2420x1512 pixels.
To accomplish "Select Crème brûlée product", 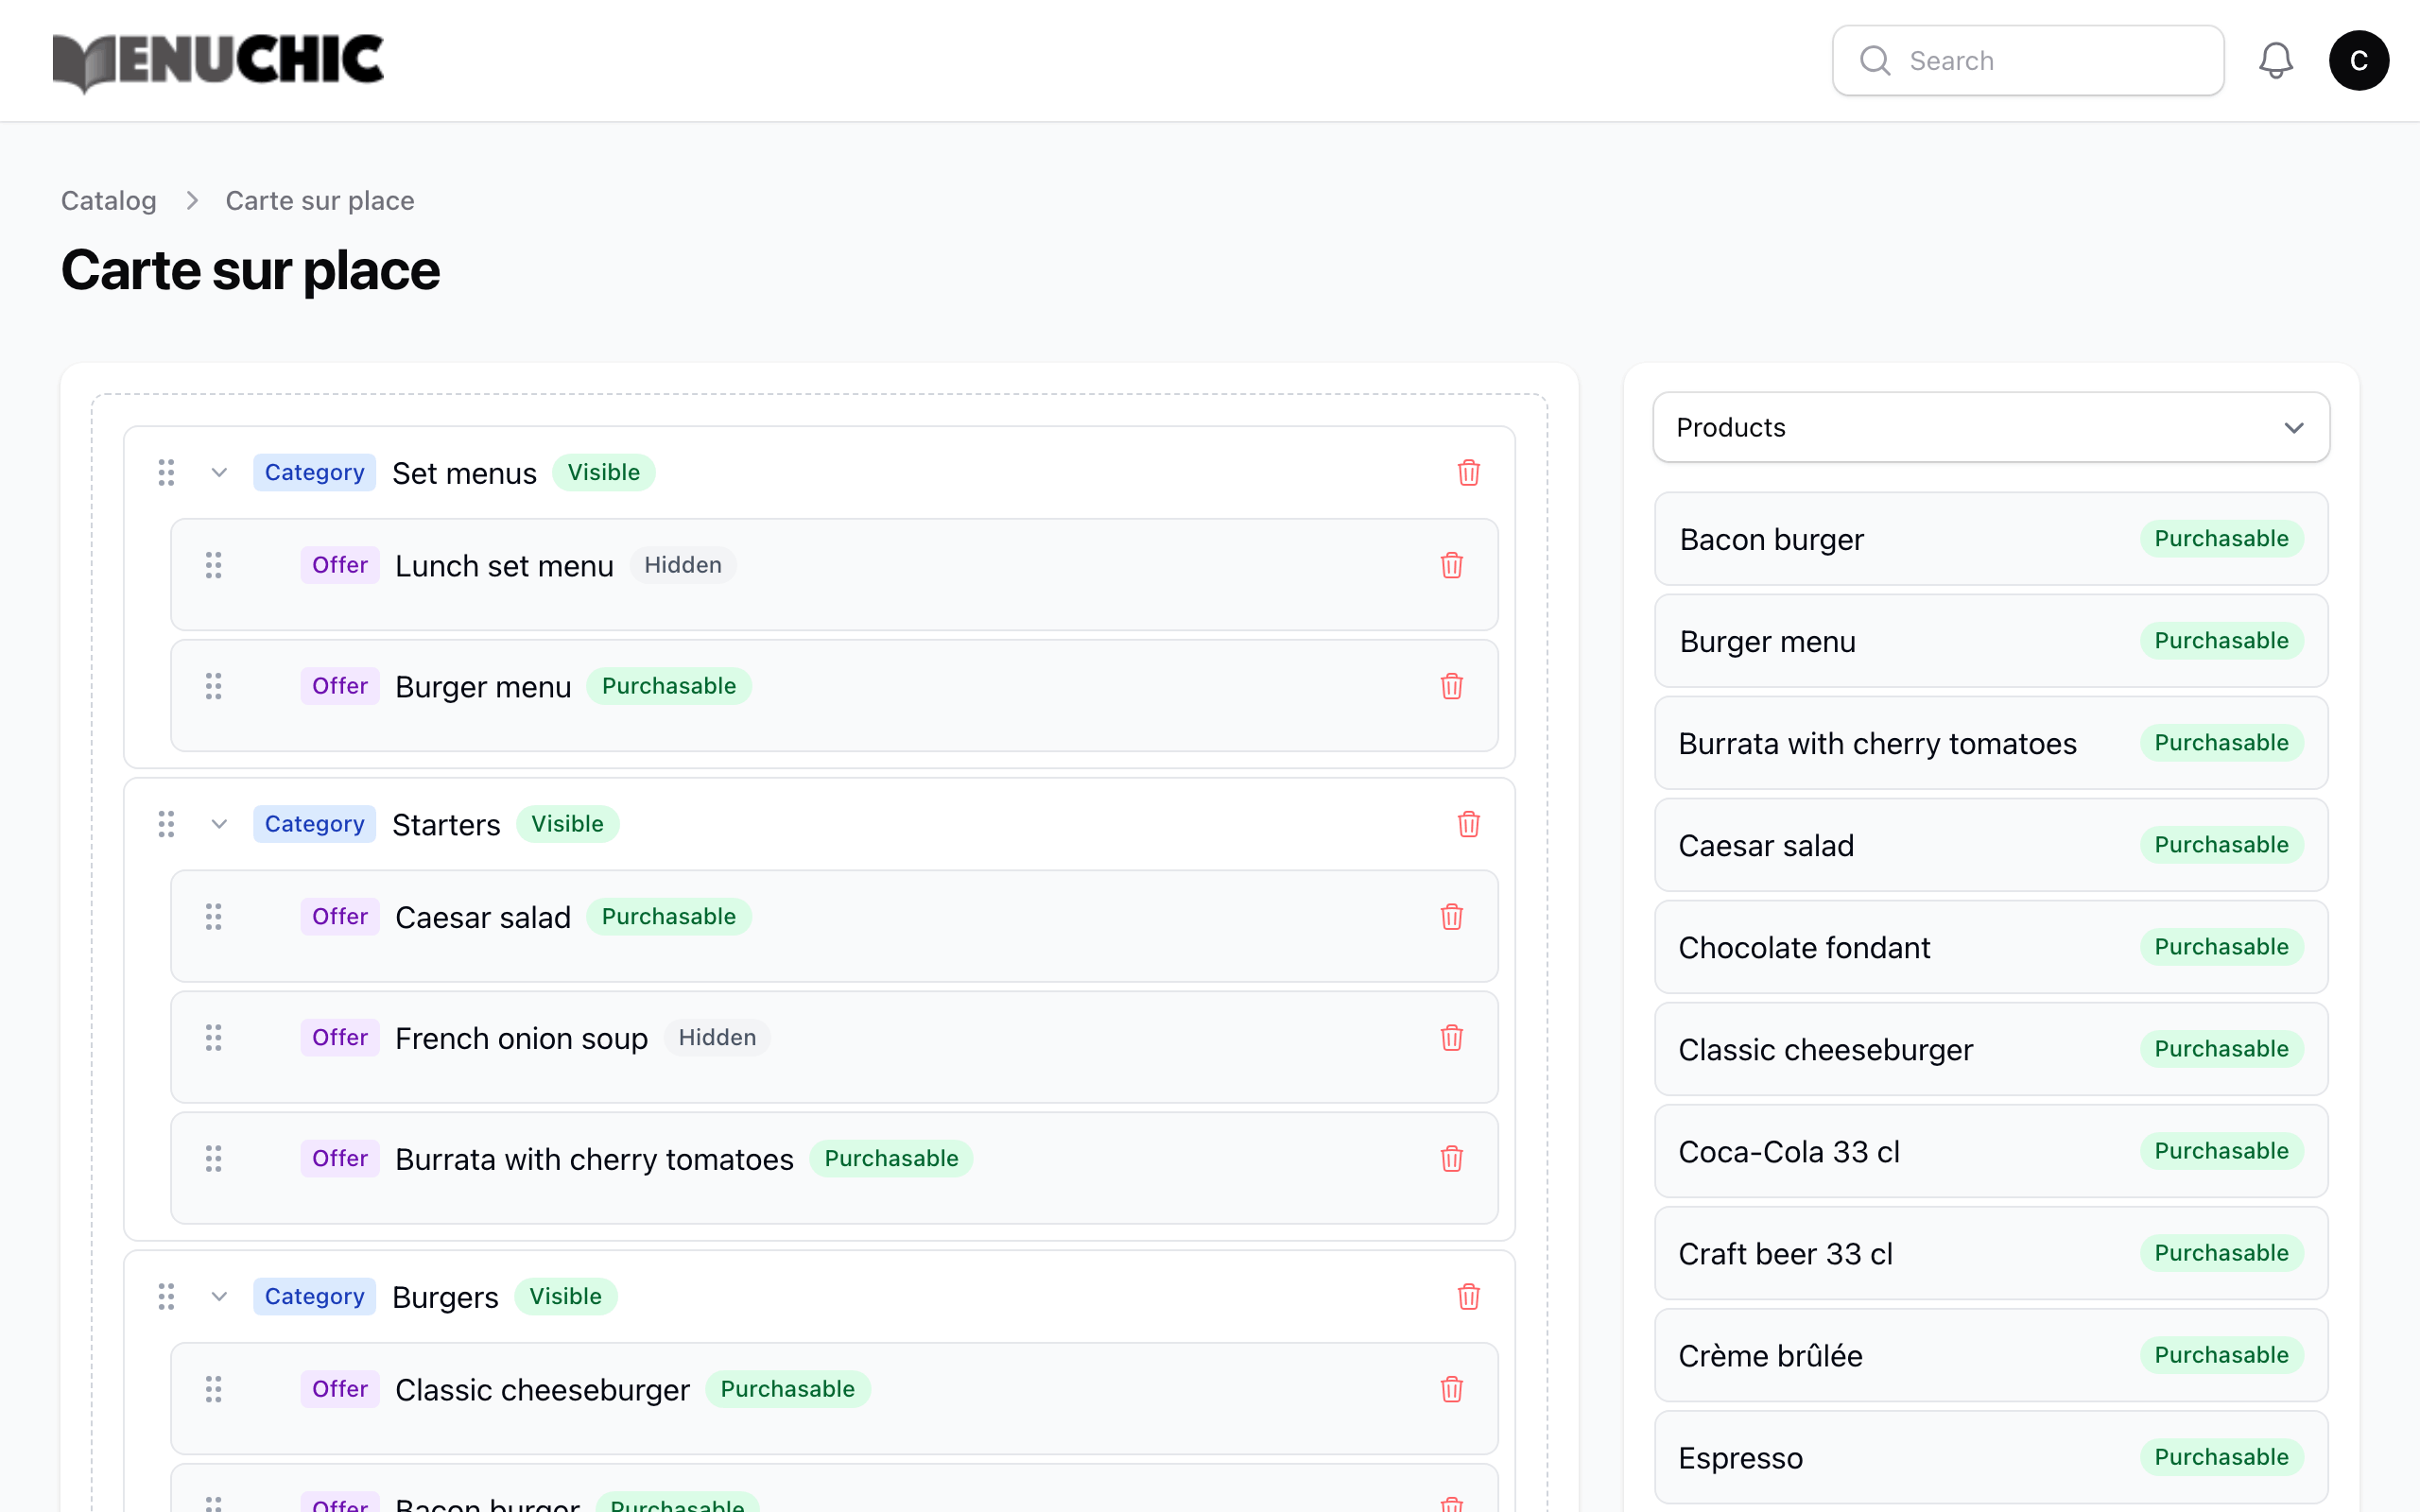I will [x=1990, y=1355].
